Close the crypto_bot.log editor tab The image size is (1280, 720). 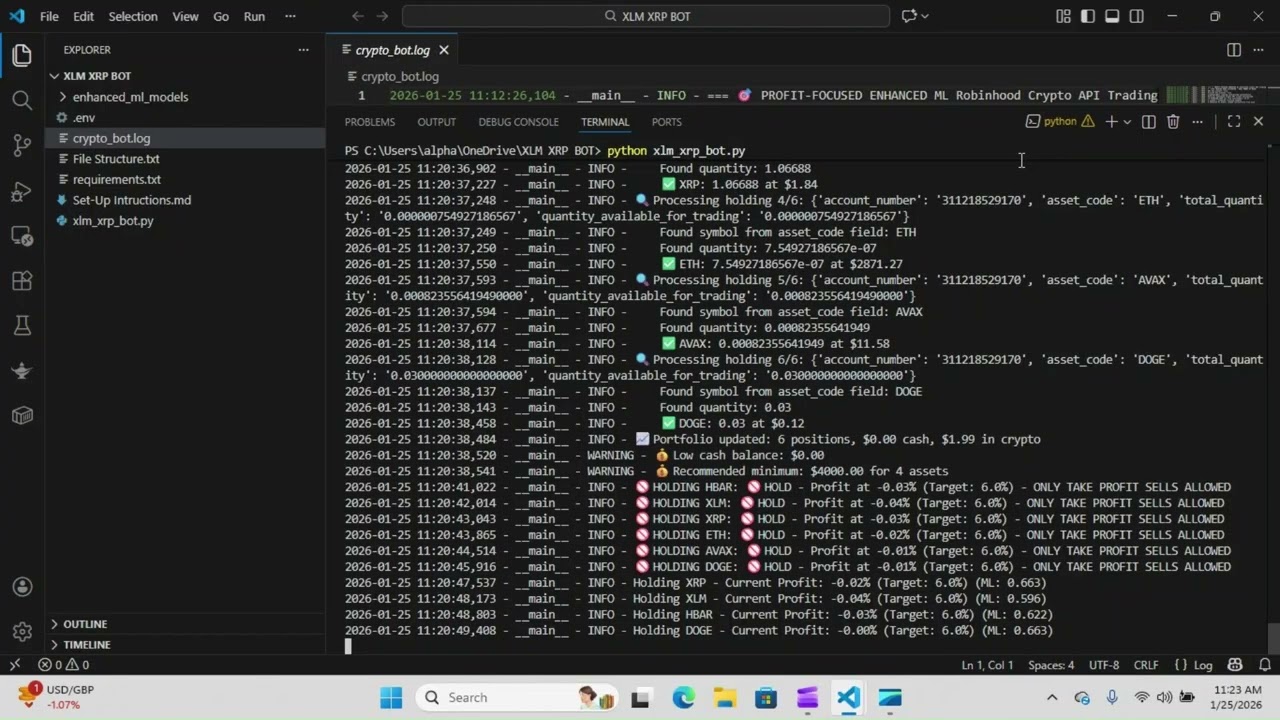(x=444, y=50)
